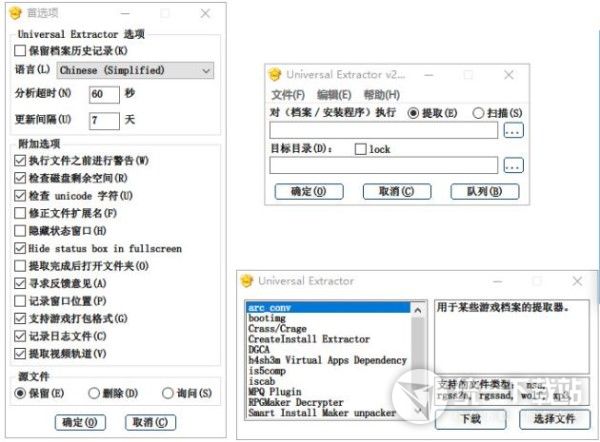This screenshot has height=442, width=600.
Task: Close the plugin list Universal Extractor window
Action: [x=577, y=281]
